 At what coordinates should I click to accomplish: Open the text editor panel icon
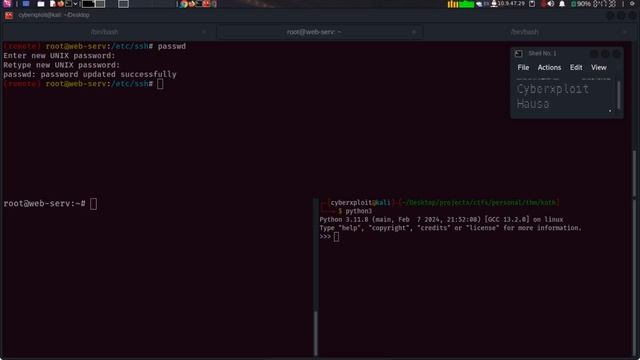[53, 4]
